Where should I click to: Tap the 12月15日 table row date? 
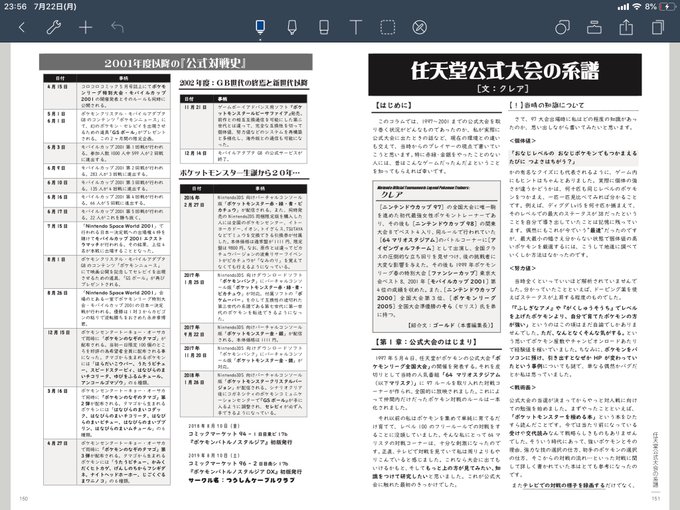coord(59,332)
